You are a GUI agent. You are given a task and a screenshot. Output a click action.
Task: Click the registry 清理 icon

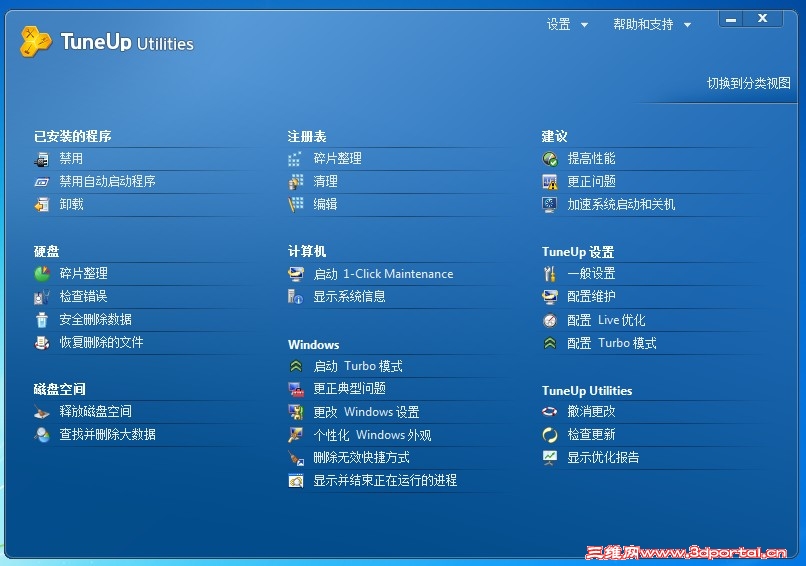(x=295, y=181)
